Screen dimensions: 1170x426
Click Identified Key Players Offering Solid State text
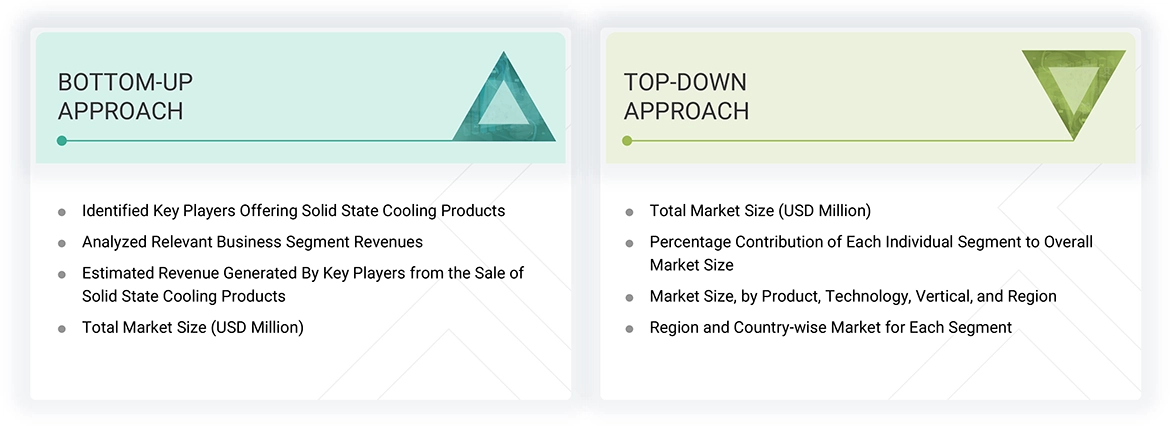click(293, 211)
